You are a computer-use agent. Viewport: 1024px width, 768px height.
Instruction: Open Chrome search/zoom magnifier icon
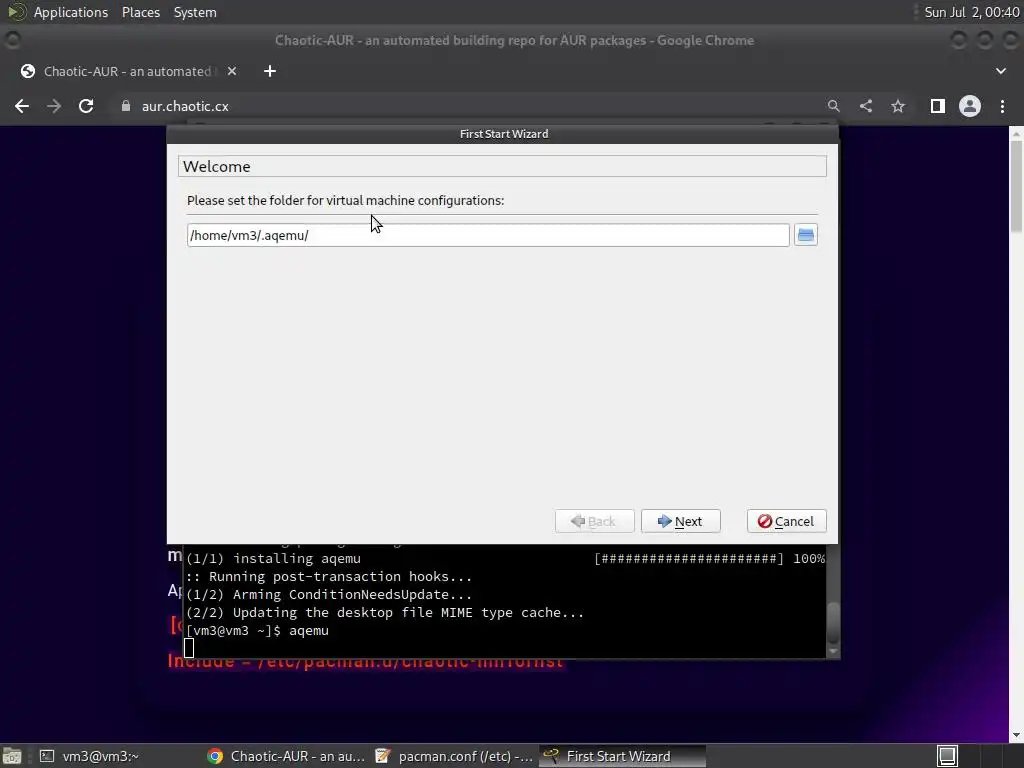point(833,106)
